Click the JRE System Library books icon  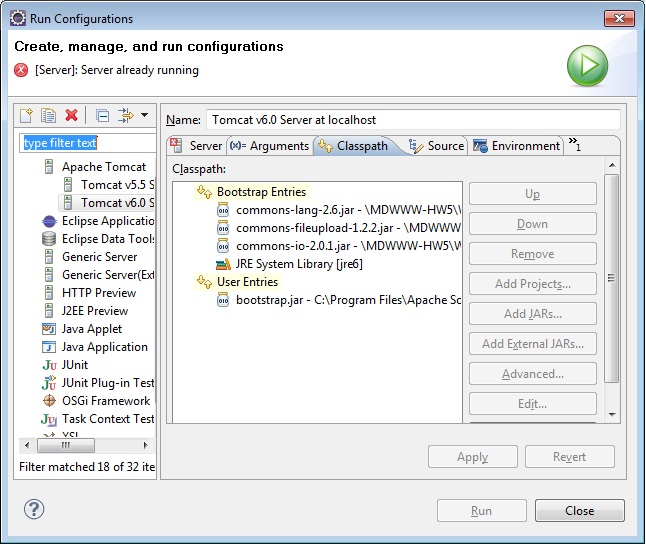coord(223,264)
